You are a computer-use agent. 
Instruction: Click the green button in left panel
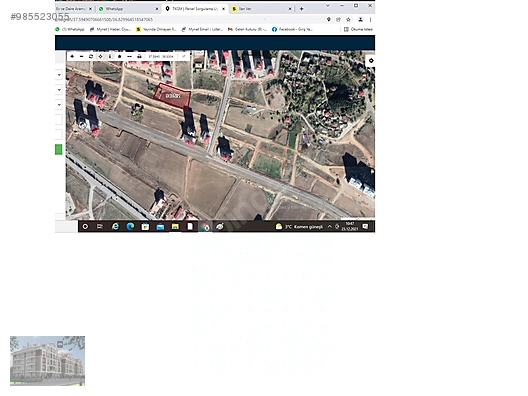59,150
